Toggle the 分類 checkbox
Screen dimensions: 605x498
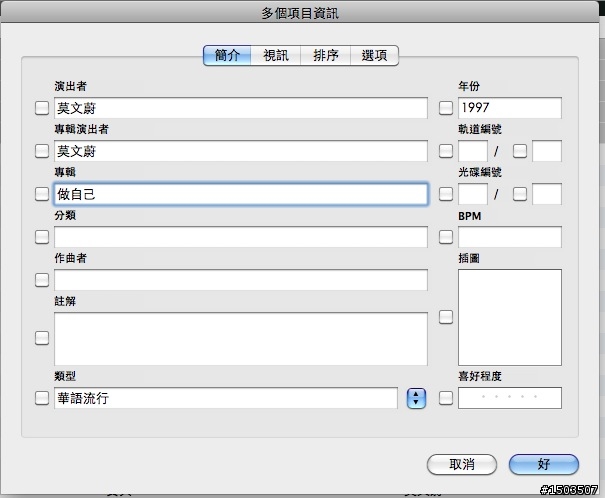[42, 237]
